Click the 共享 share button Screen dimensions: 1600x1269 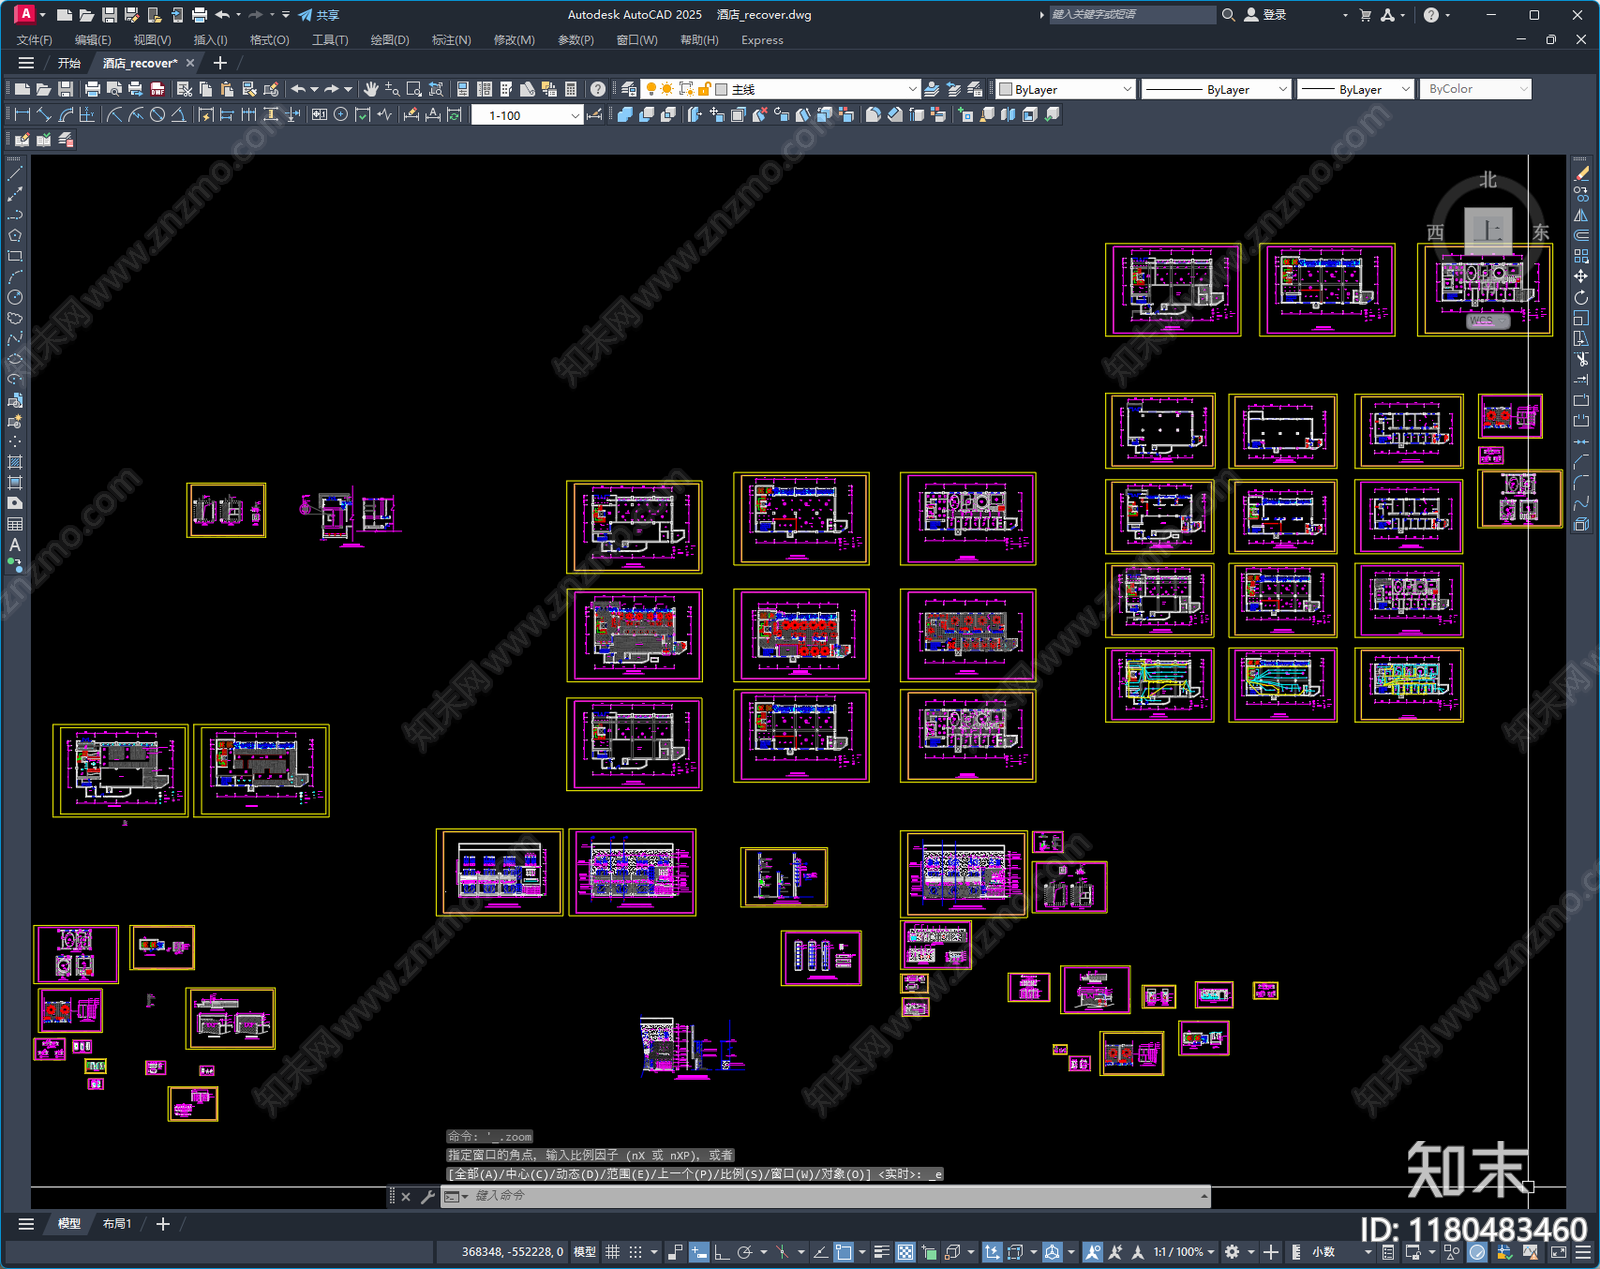pyautogui.click(x=319, y=15)
